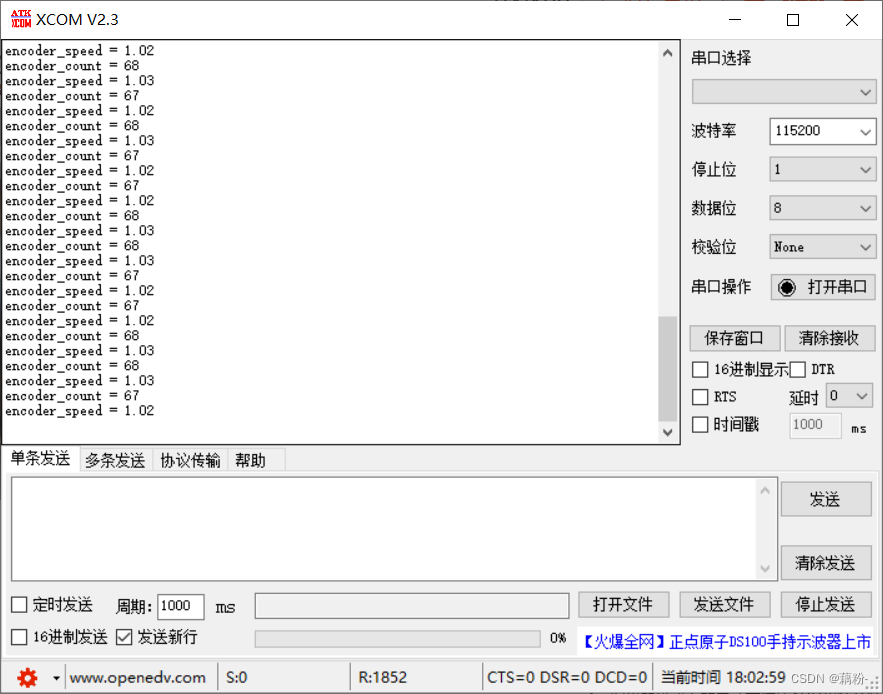Screen dimensions: 883x694
Task: Open the www.openedv.com link
Action: point(137,678)
